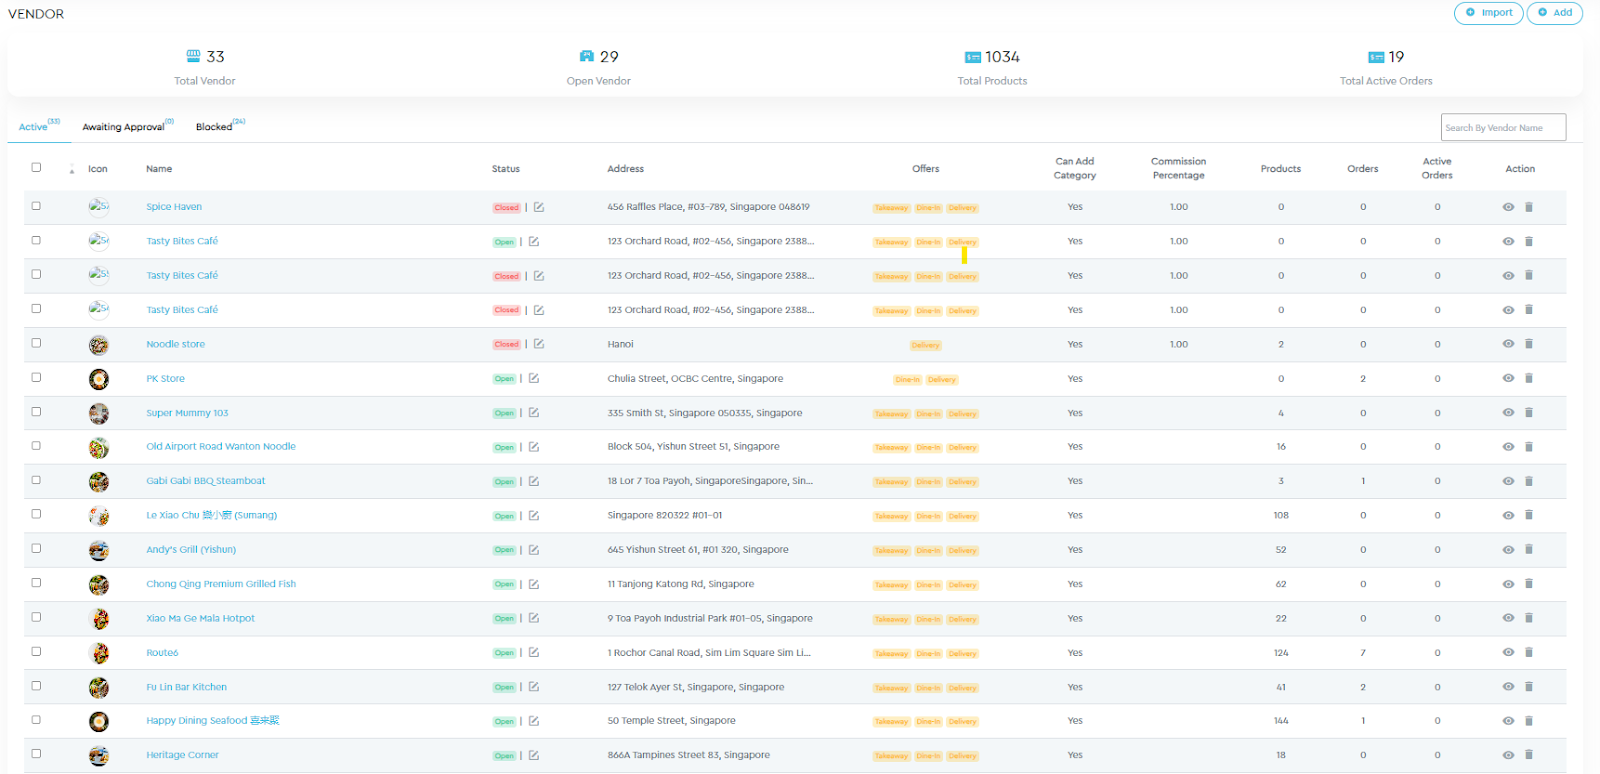The height and width of the screenshot is (774, 1600).
Task: Delete the PK Store vendor
Action: [1529, 378]
